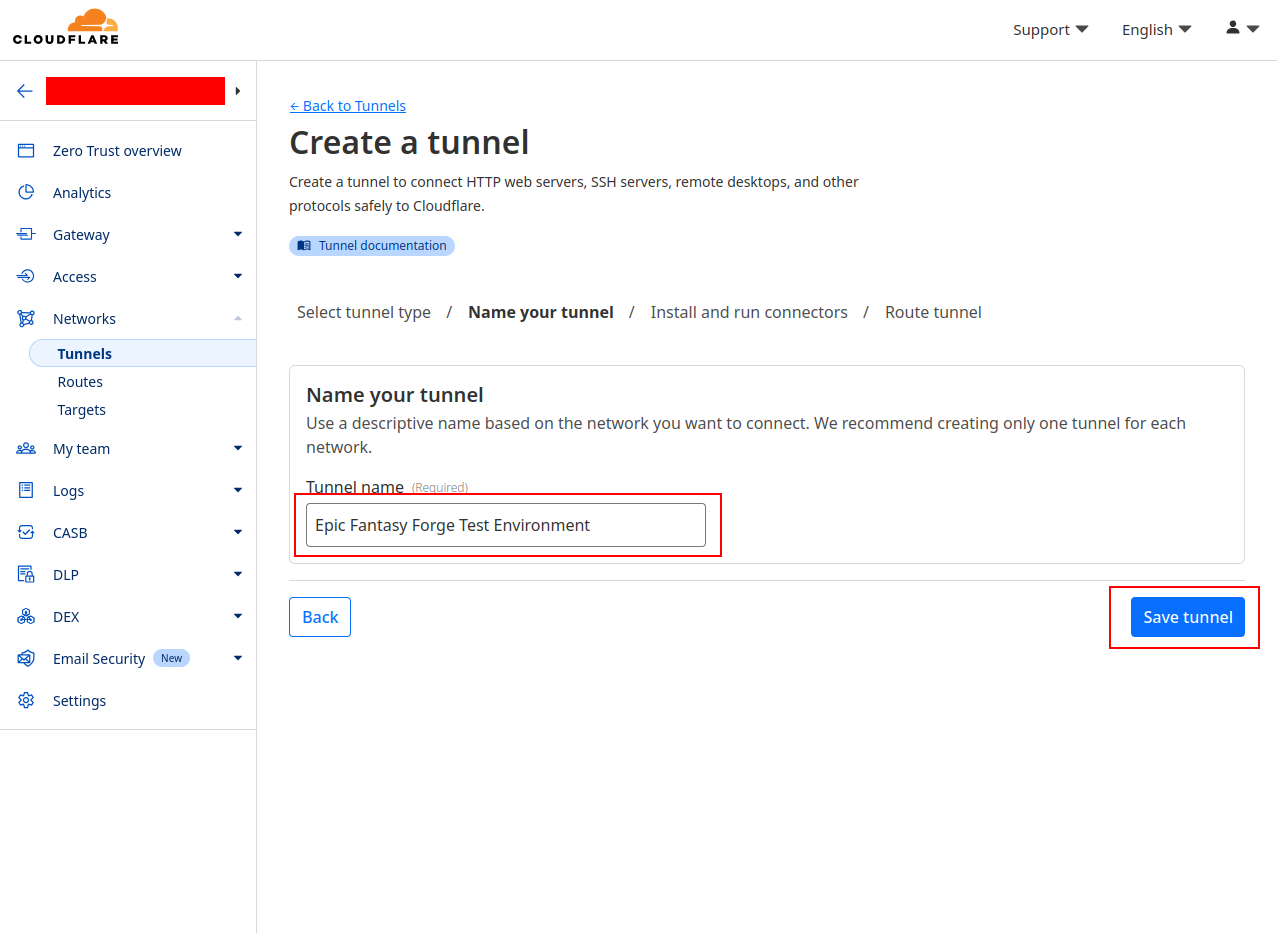
Task: Expand the Logs menu arrow
Action: [238, 490]
